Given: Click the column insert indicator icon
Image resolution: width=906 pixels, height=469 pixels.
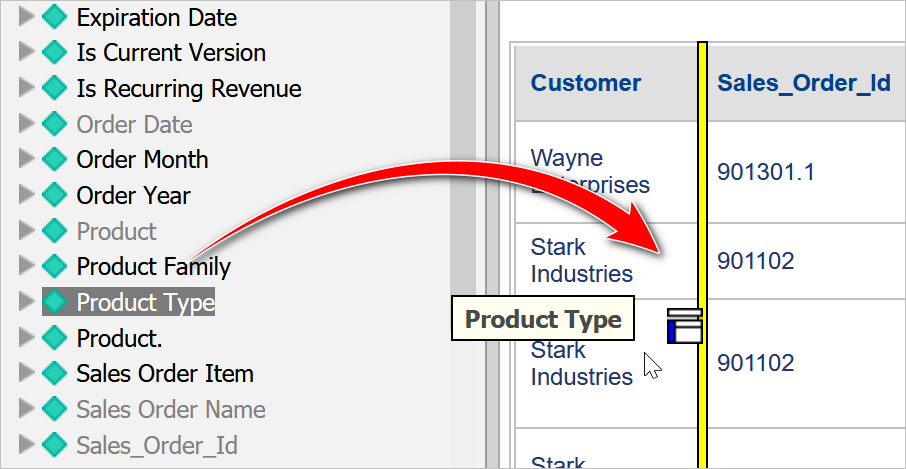Looking at the screenshot, I should (684, 326).
